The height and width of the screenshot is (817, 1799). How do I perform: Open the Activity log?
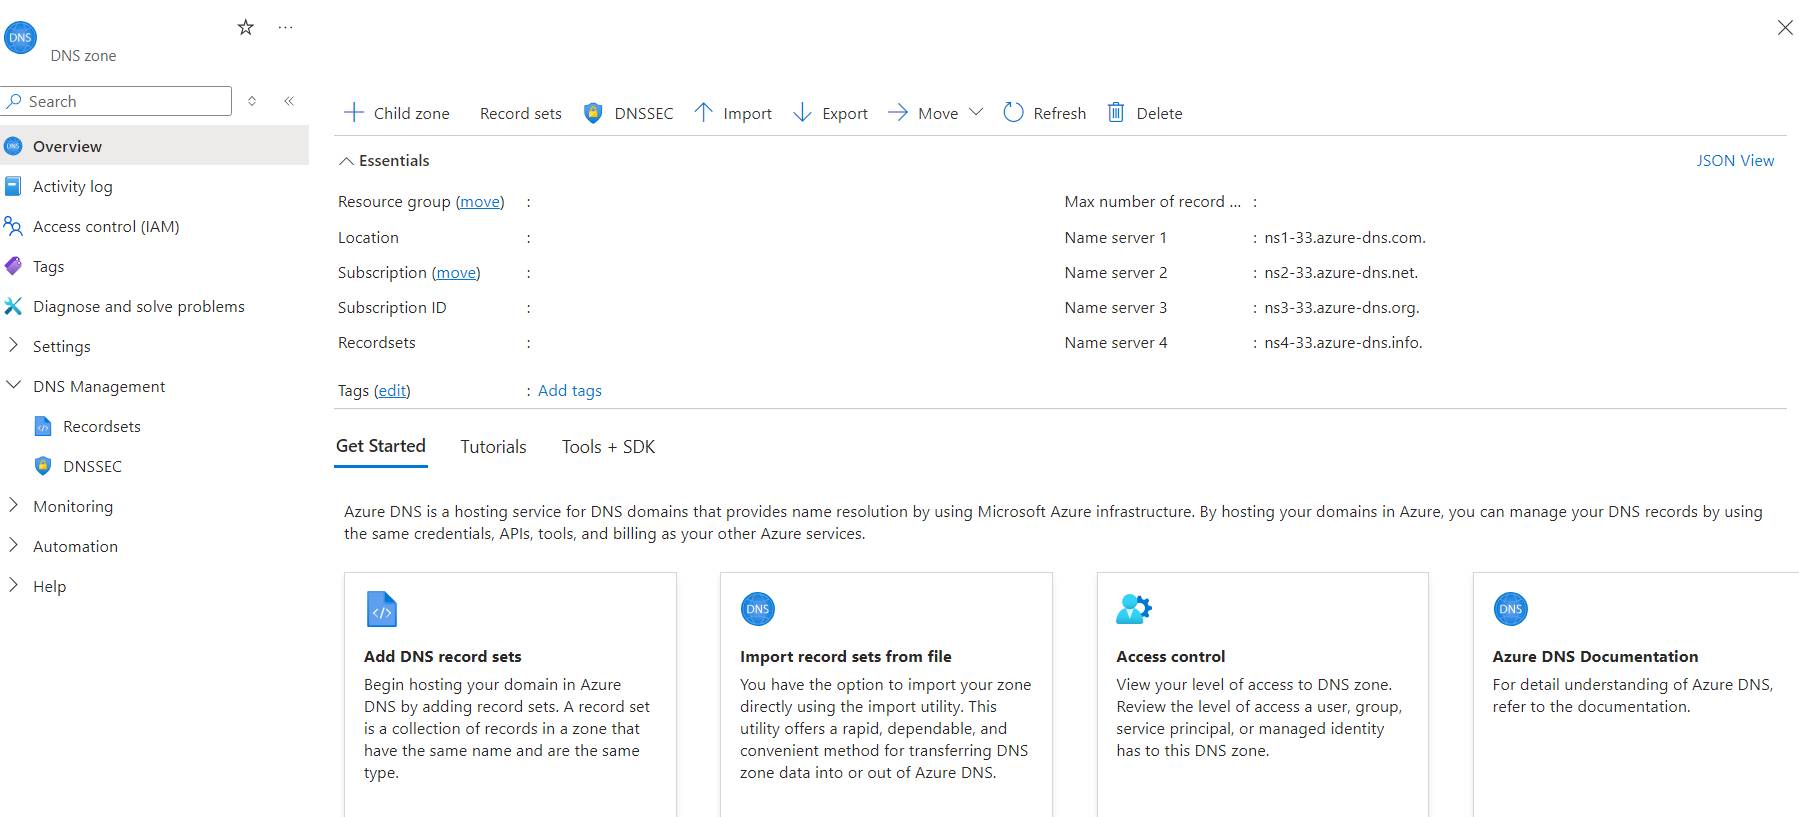tap(73, 186)
